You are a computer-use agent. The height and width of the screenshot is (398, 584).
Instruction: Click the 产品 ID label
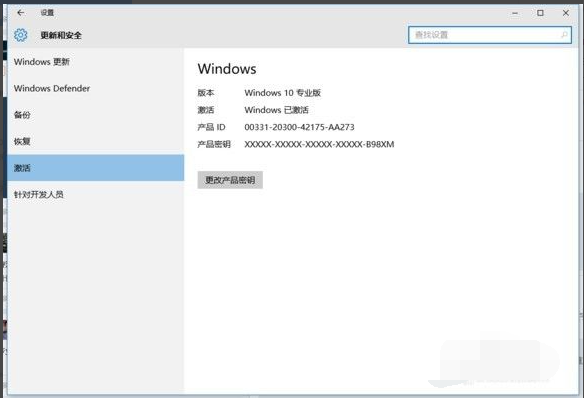pos(211,127)
